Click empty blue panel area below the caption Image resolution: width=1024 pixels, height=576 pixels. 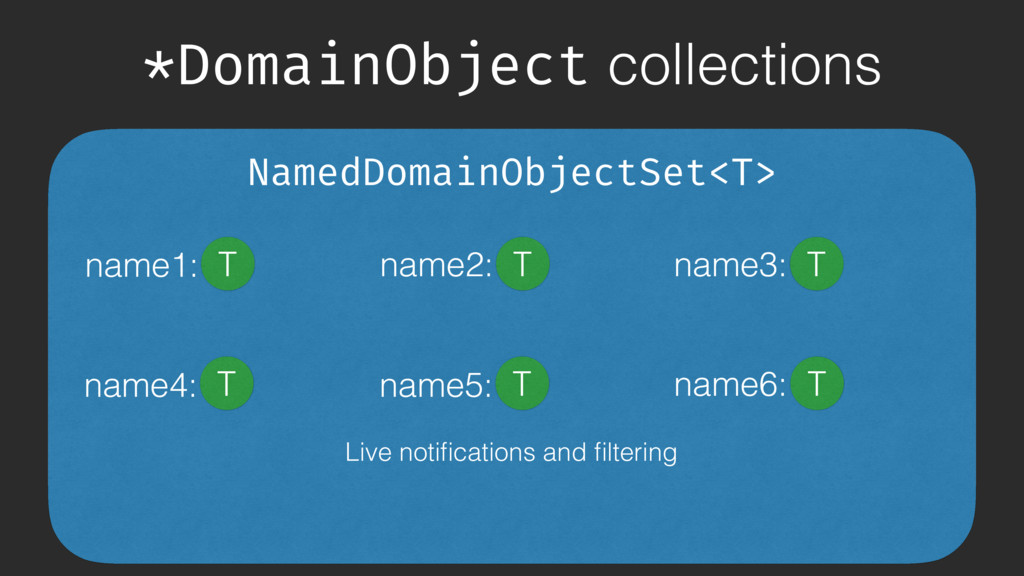click(x=511, y=516)
